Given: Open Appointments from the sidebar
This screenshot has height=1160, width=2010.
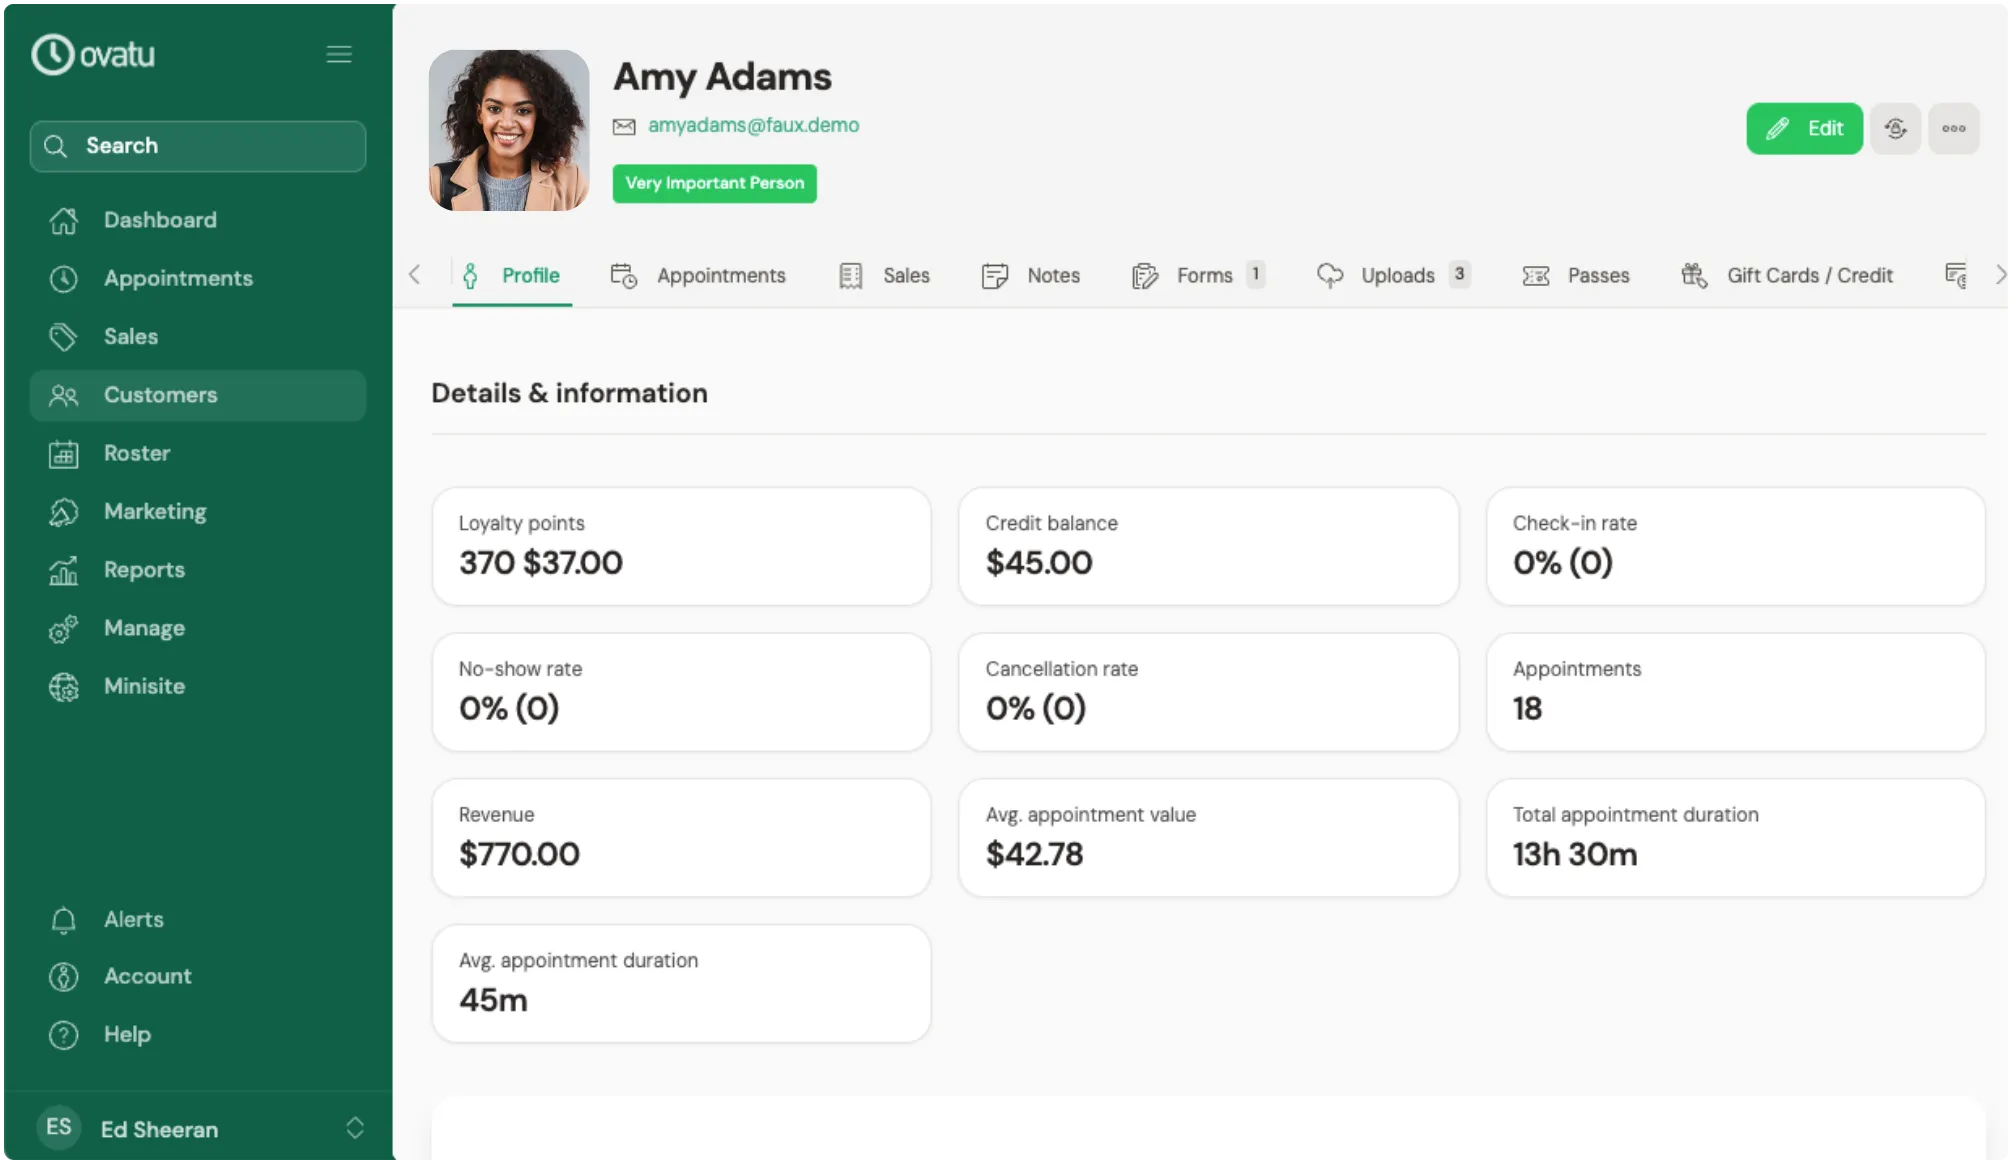Looking at the screenshot, I should coord(178,278).
